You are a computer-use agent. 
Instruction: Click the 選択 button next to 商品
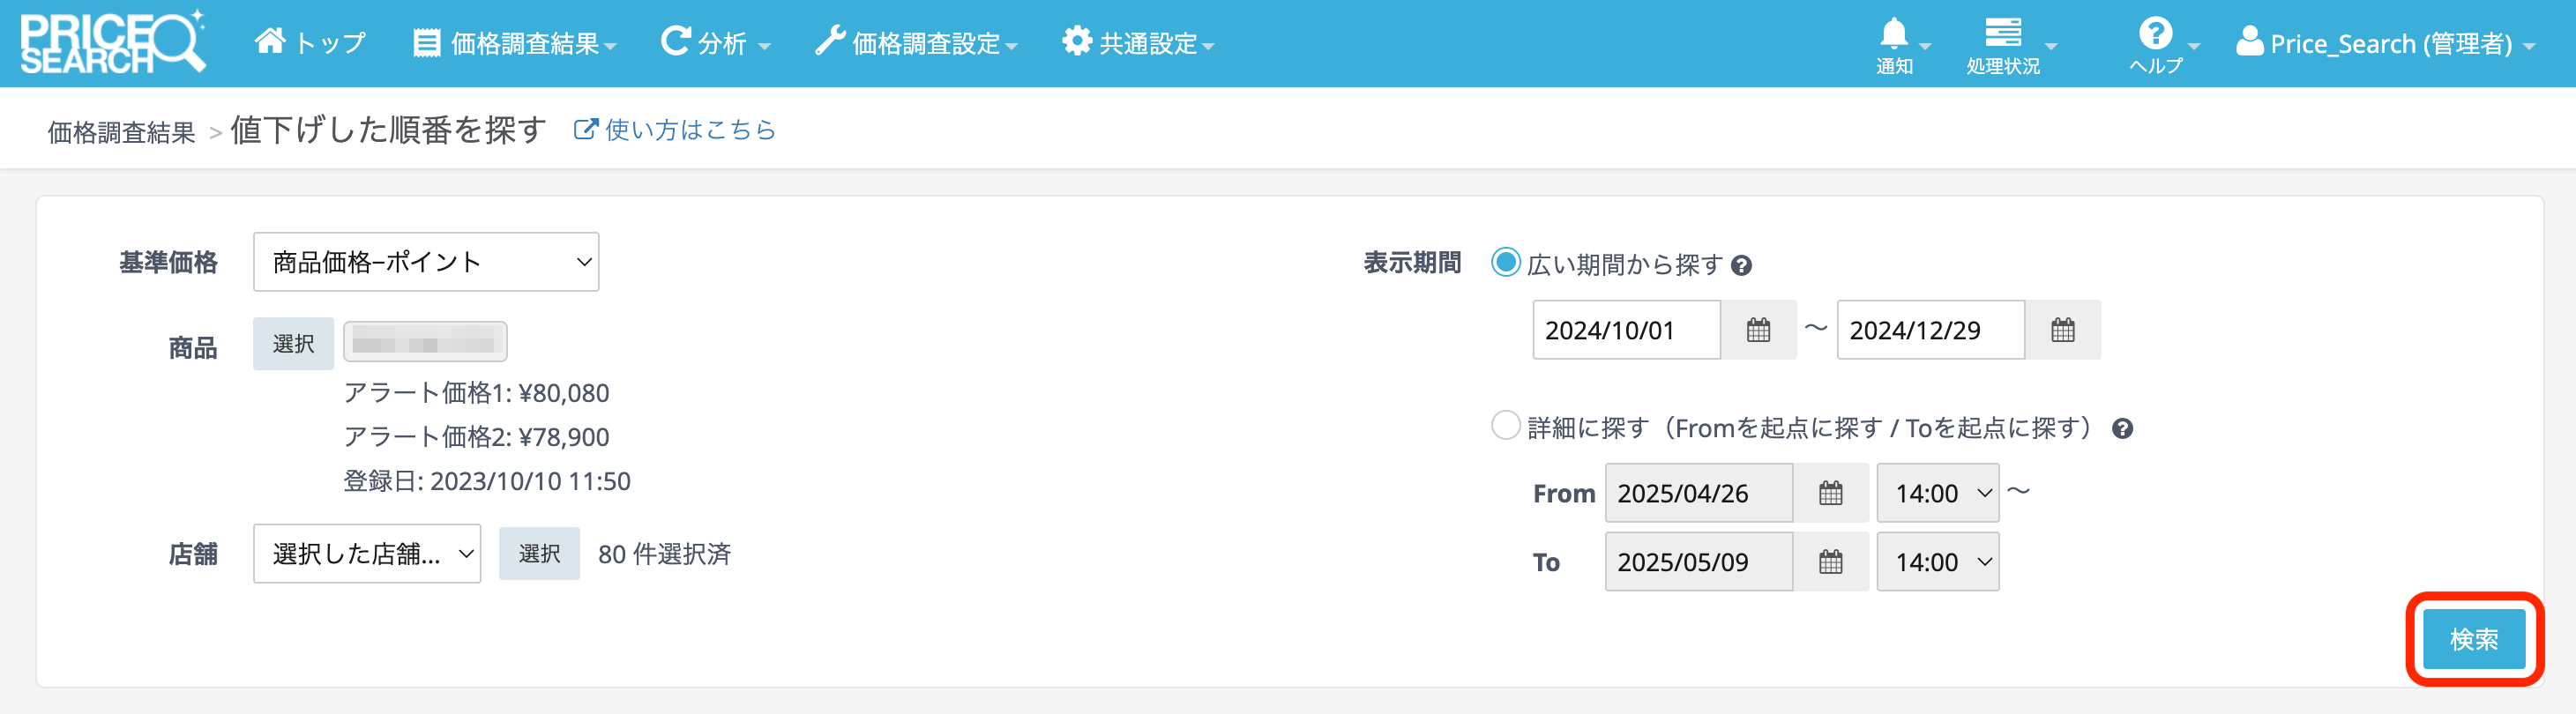tap(293, 344)
